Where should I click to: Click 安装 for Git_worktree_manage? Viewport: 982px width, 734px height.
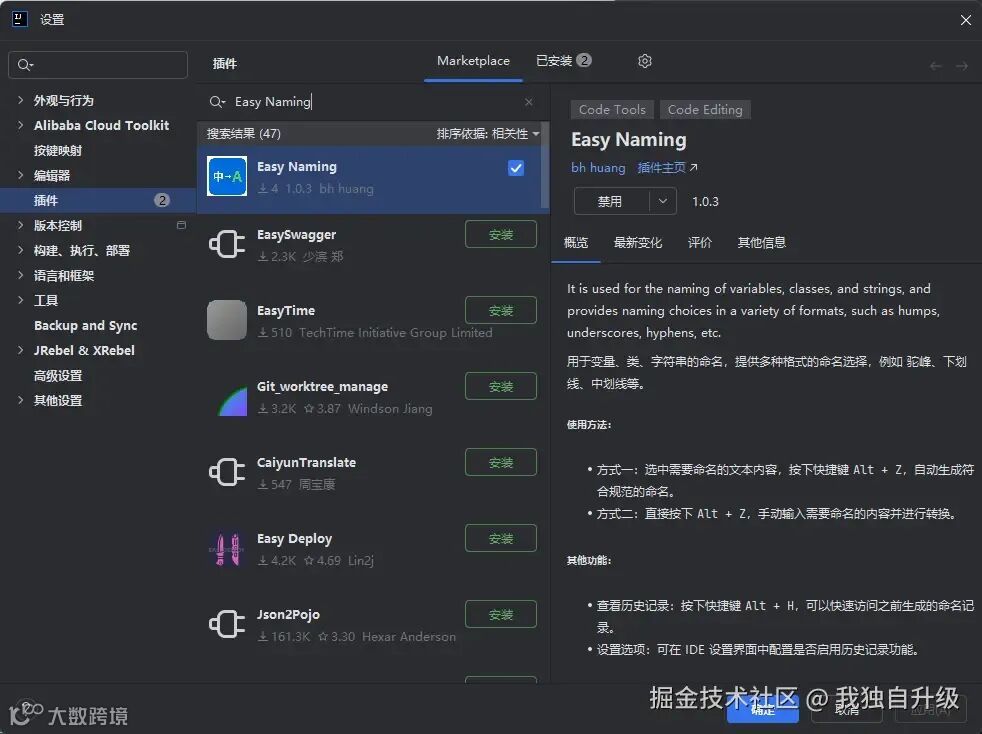click(x=501, y=386)
